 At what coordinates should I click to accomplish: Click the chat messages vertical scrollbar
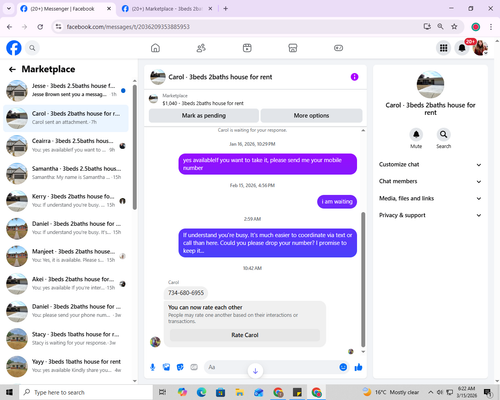[363, 279]
